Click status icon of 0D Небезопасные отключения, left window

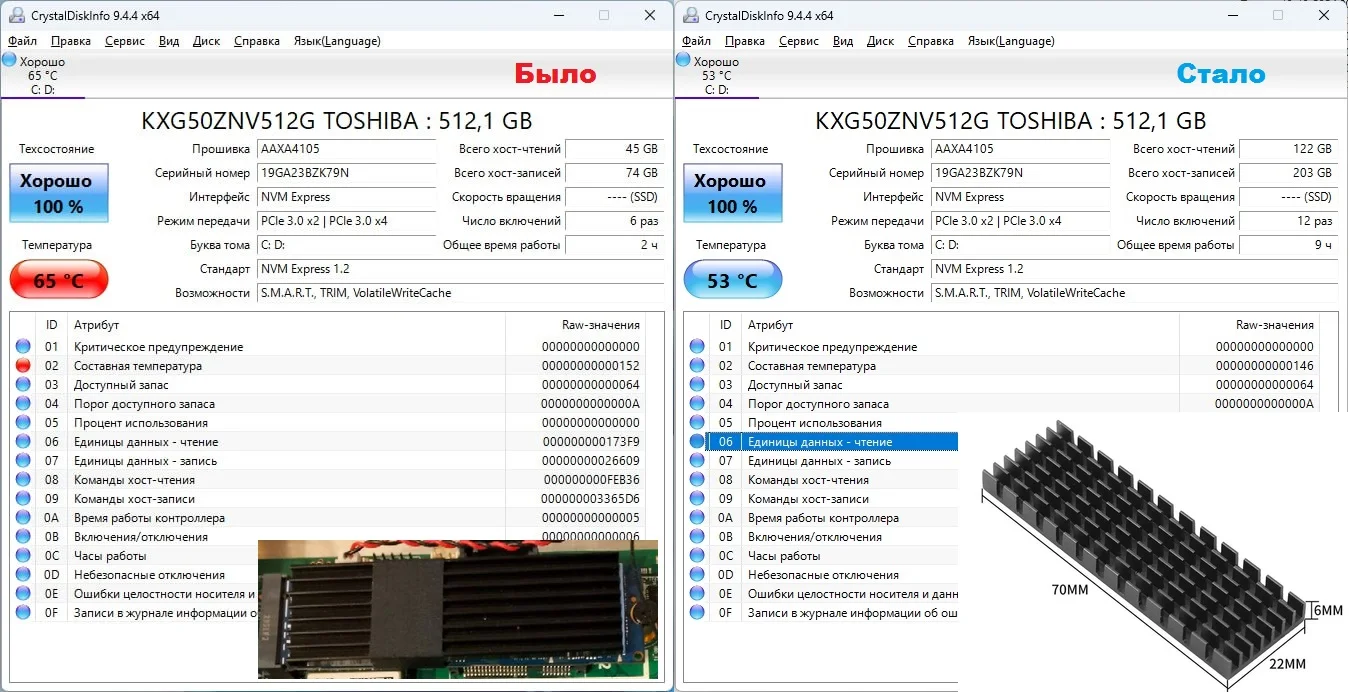[x=23, y=575]
